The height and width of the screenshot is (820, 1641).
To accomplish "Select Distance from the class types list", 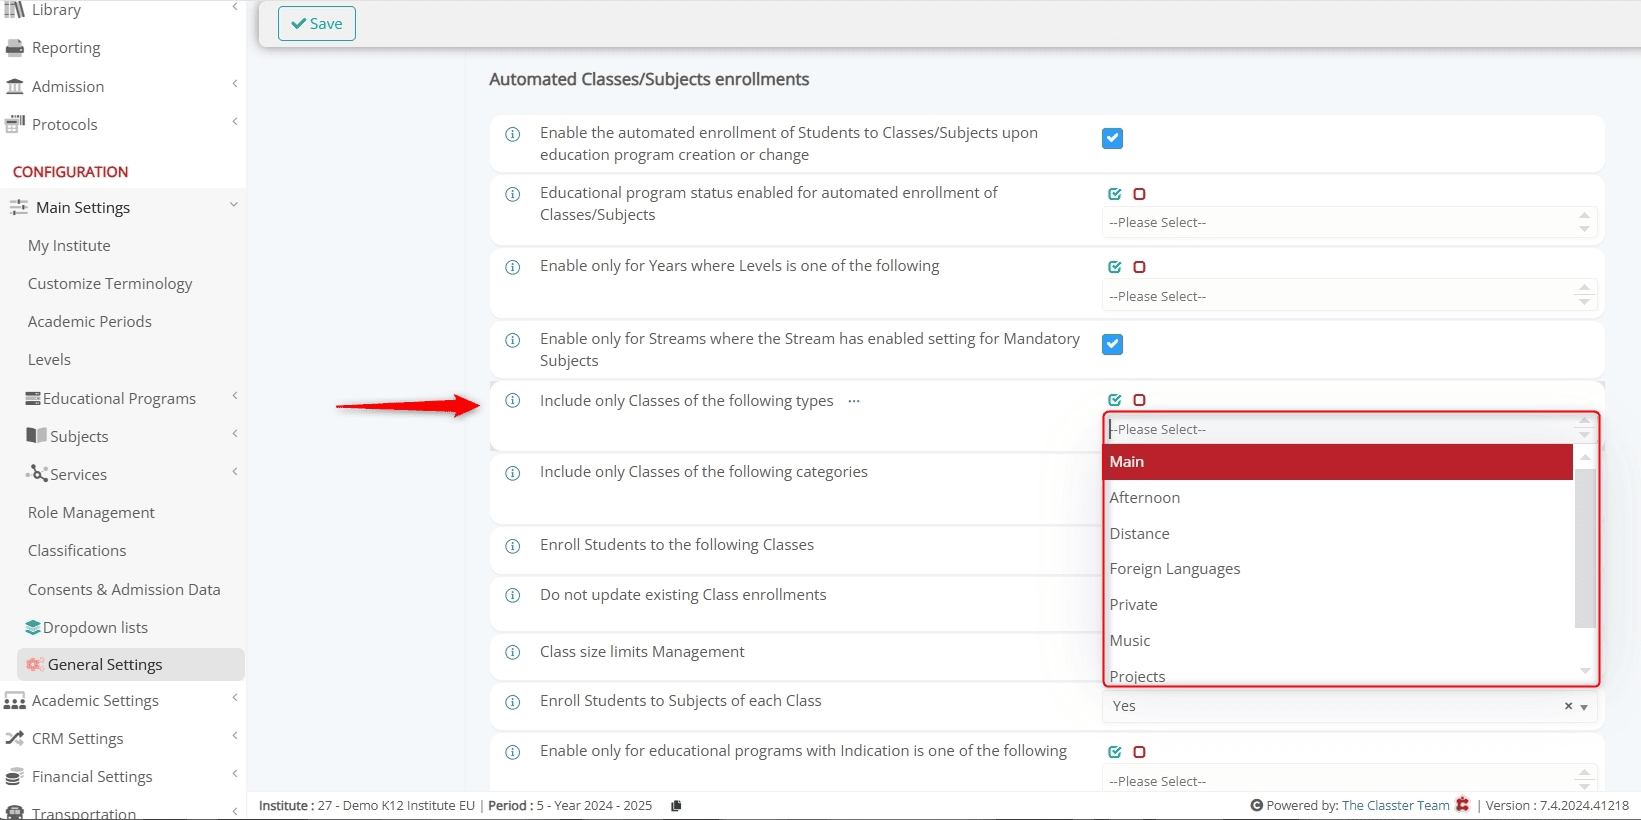I will [x=1338, y=534].
